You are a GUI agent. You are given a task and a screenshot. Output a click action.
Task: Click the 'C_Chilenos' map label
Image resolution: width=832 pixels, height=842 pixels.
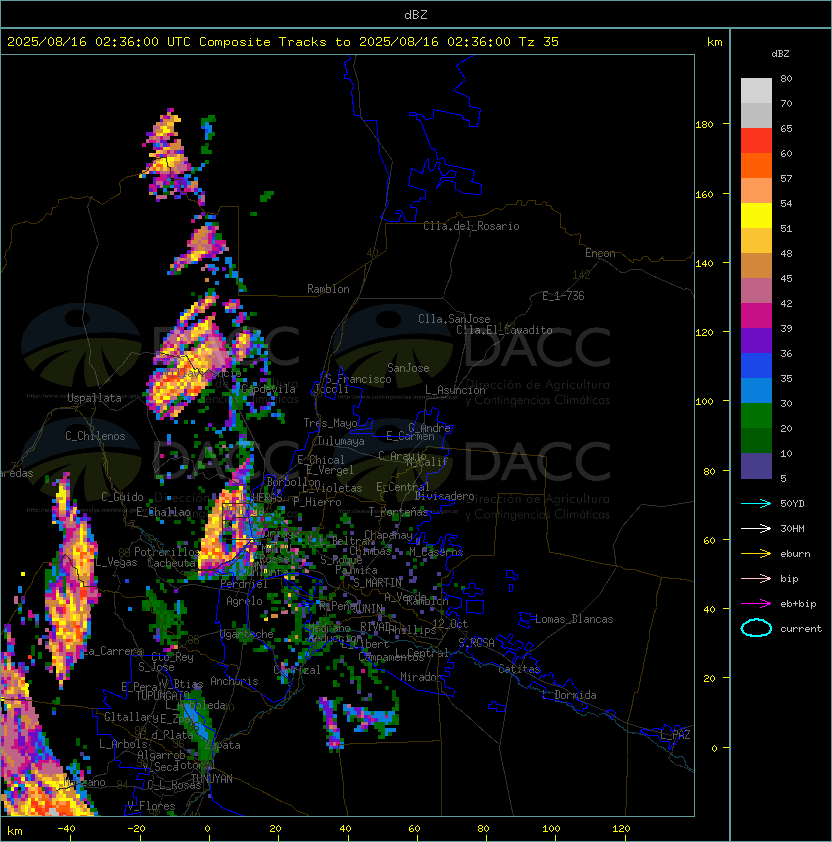[95, 436]
